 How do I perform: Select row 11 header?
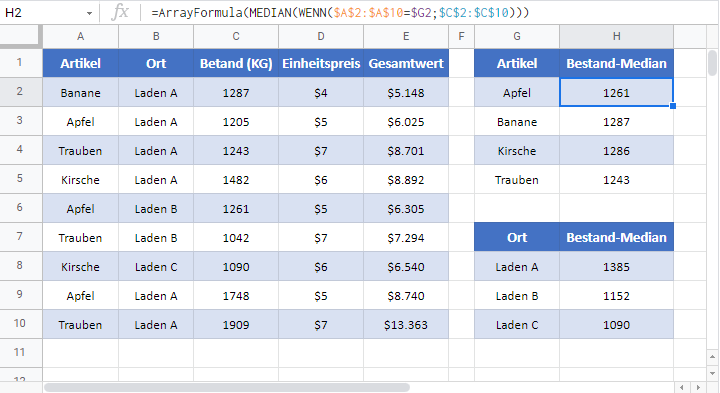click(x=21, y=353)
